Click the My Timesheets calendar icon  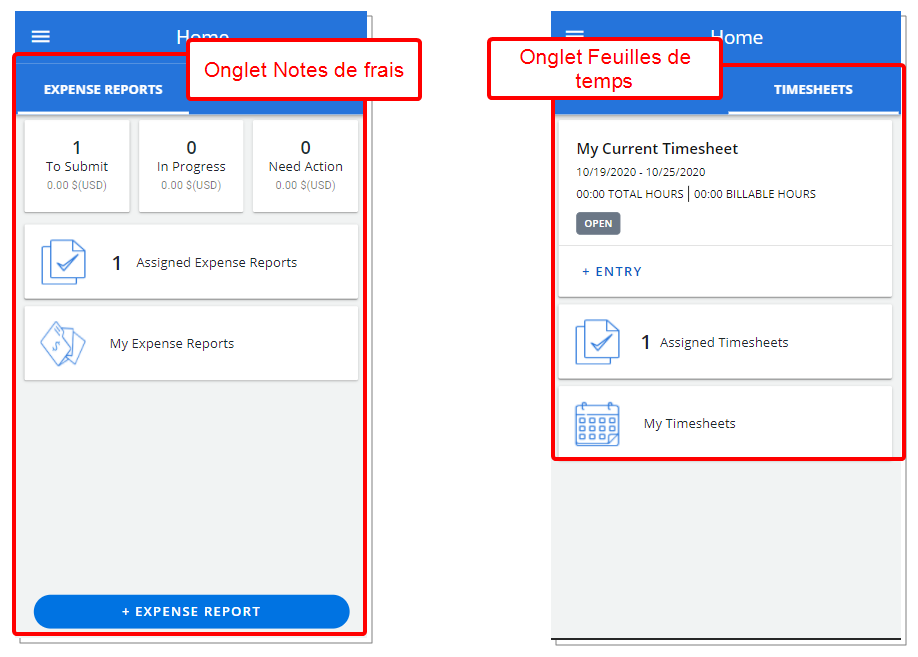click(597, 424)
